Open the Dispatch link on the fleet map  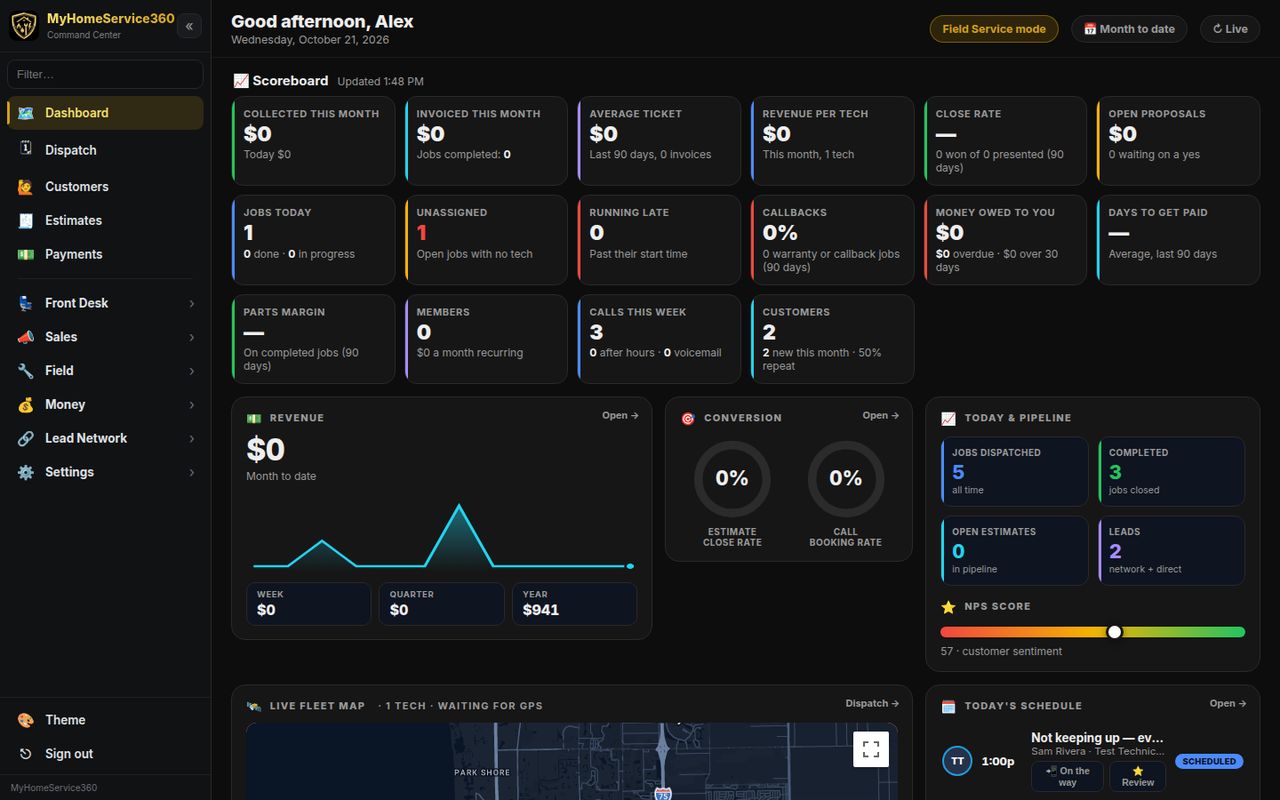872,704
